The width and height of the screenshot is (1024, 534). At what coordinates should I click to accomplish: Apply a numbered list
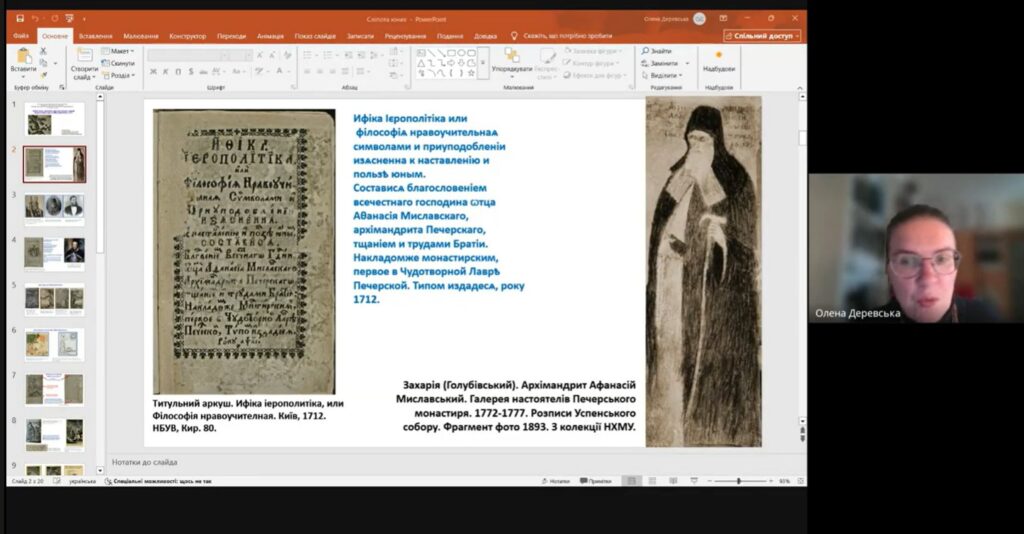click(328, 55)
